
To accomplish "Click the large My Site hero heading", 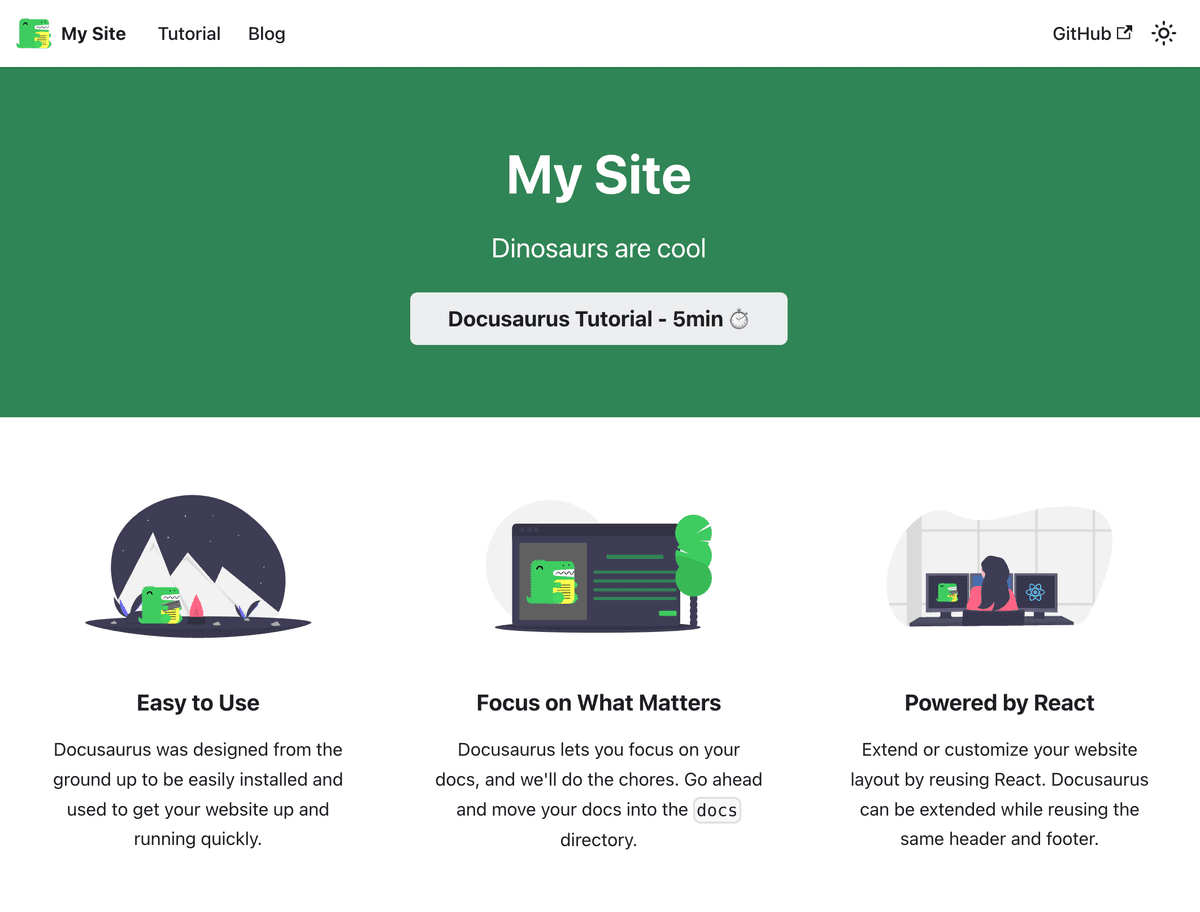I will point(598,175).
